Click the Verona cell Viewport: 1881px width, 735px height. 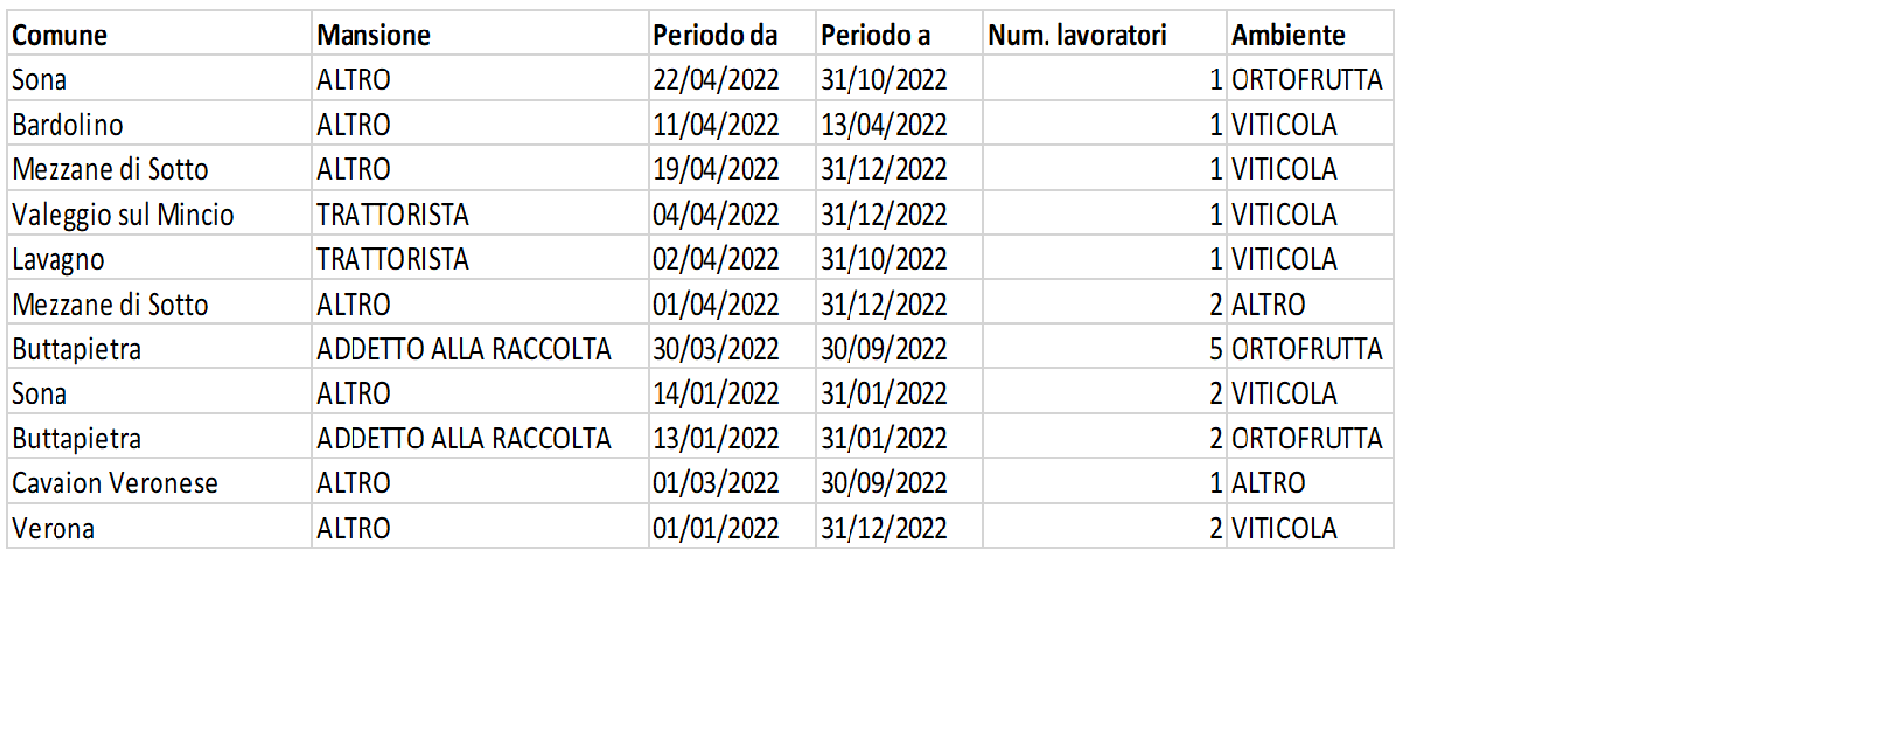159,528
